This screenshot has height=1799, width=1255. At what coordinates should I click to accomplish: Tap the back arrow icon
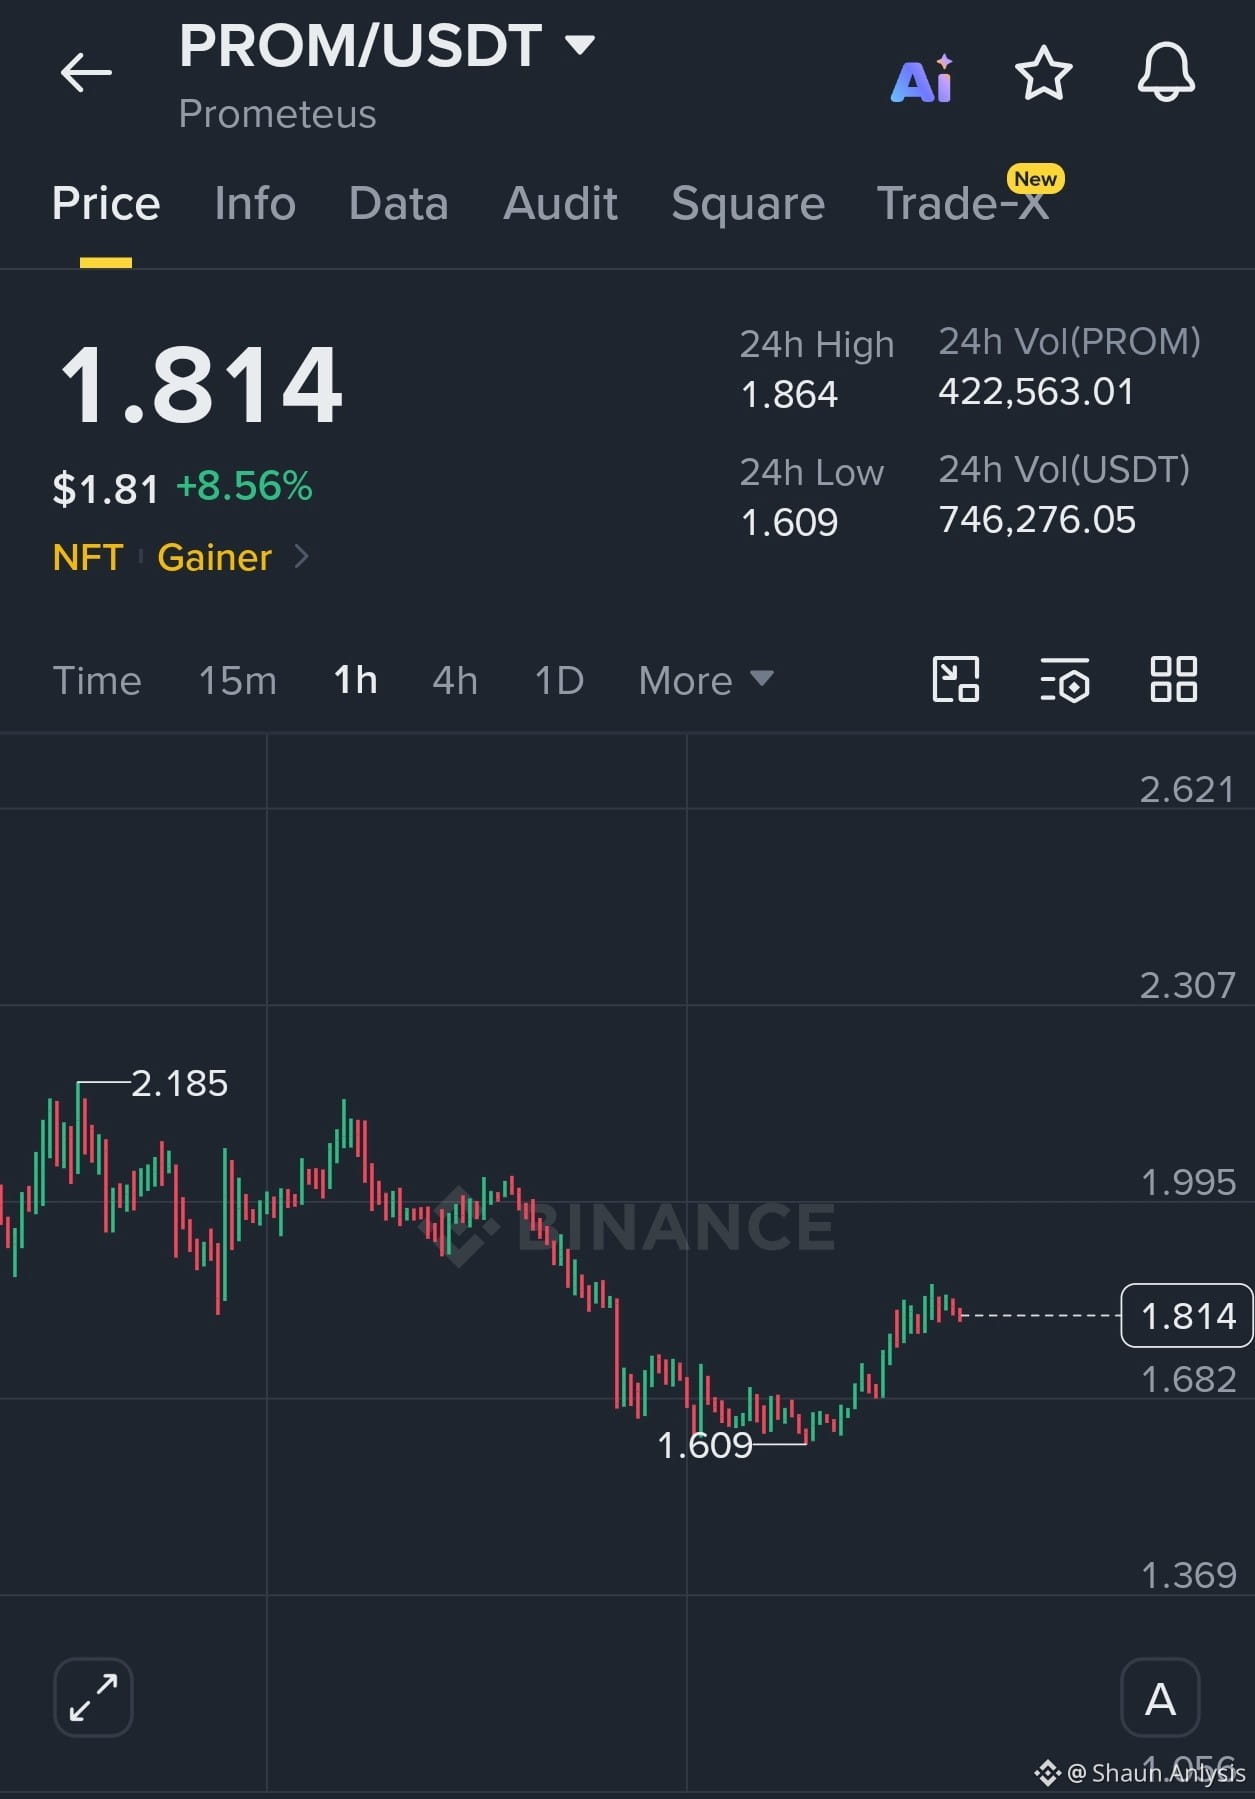(x=86, y=73)
